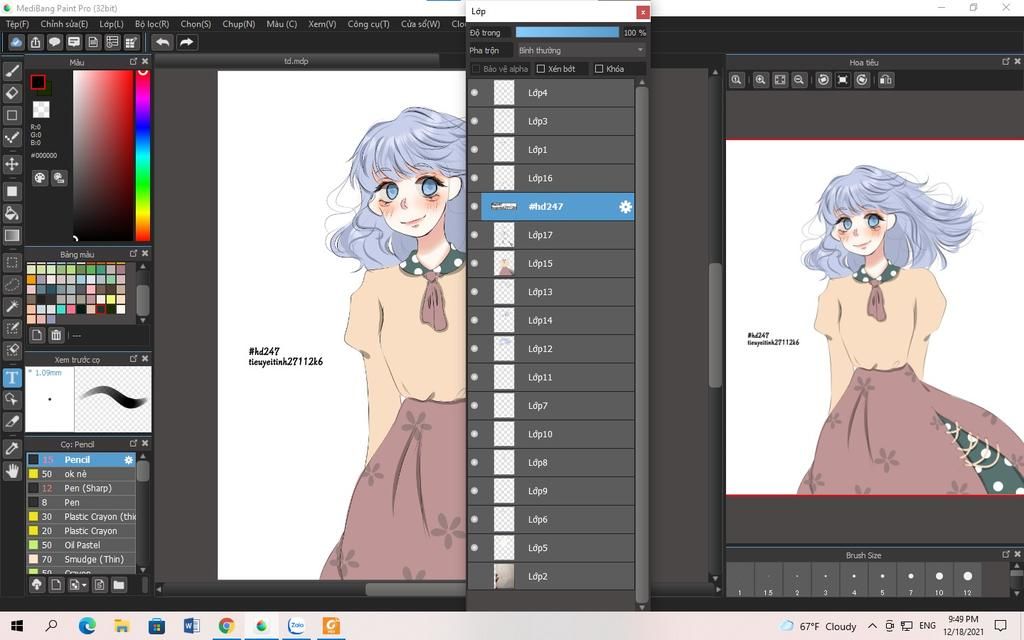The width and height of the screenshot is (1024, 640).
Task: Select the Brush tool in left toolbar
Action: coord(12,71)
